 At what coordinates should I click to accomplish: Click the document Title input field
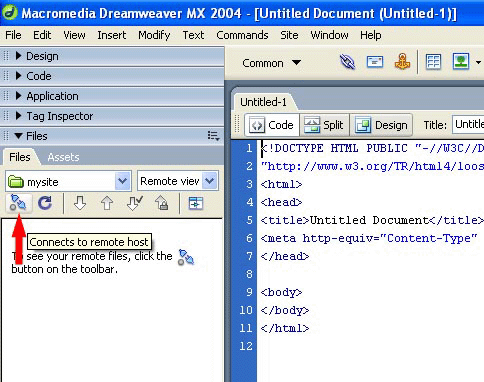pyautogui.click(x=468, y=125)
